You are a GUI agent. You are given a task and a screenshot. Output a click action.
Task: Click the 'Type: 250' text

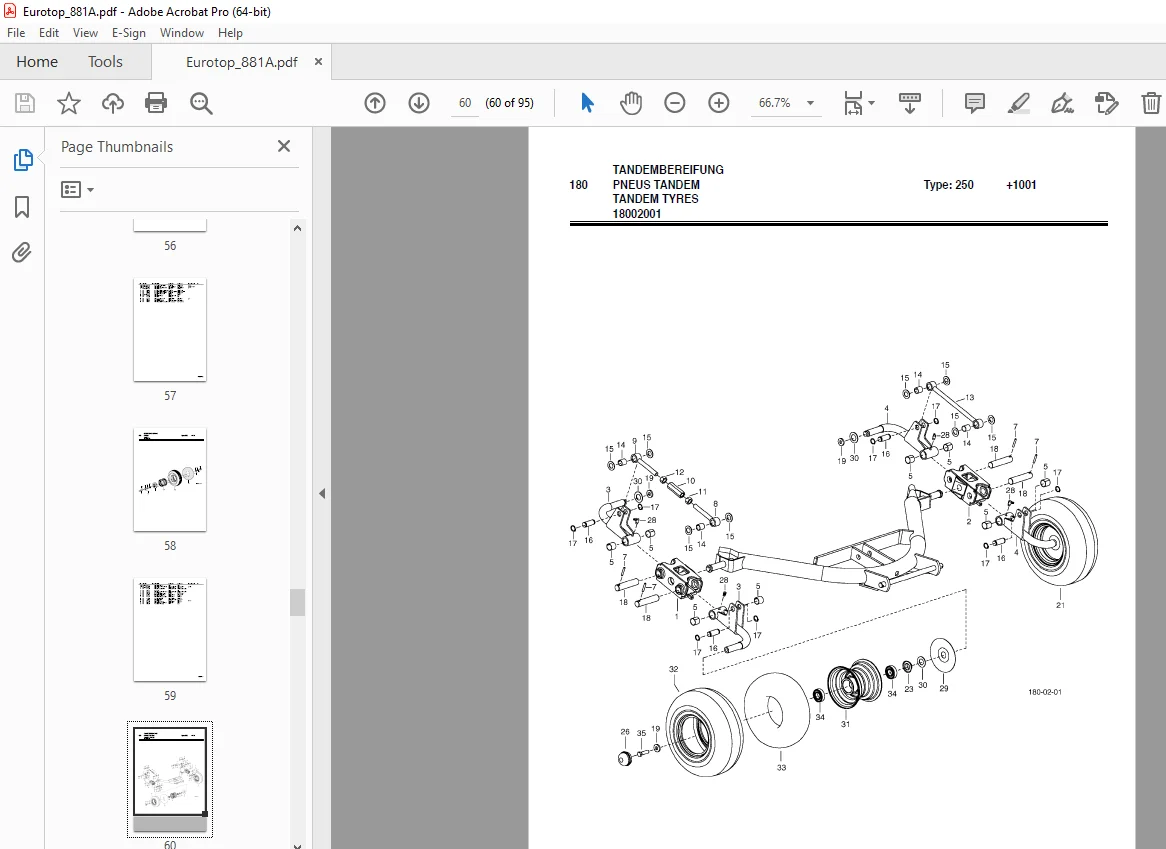coord(948,184)
